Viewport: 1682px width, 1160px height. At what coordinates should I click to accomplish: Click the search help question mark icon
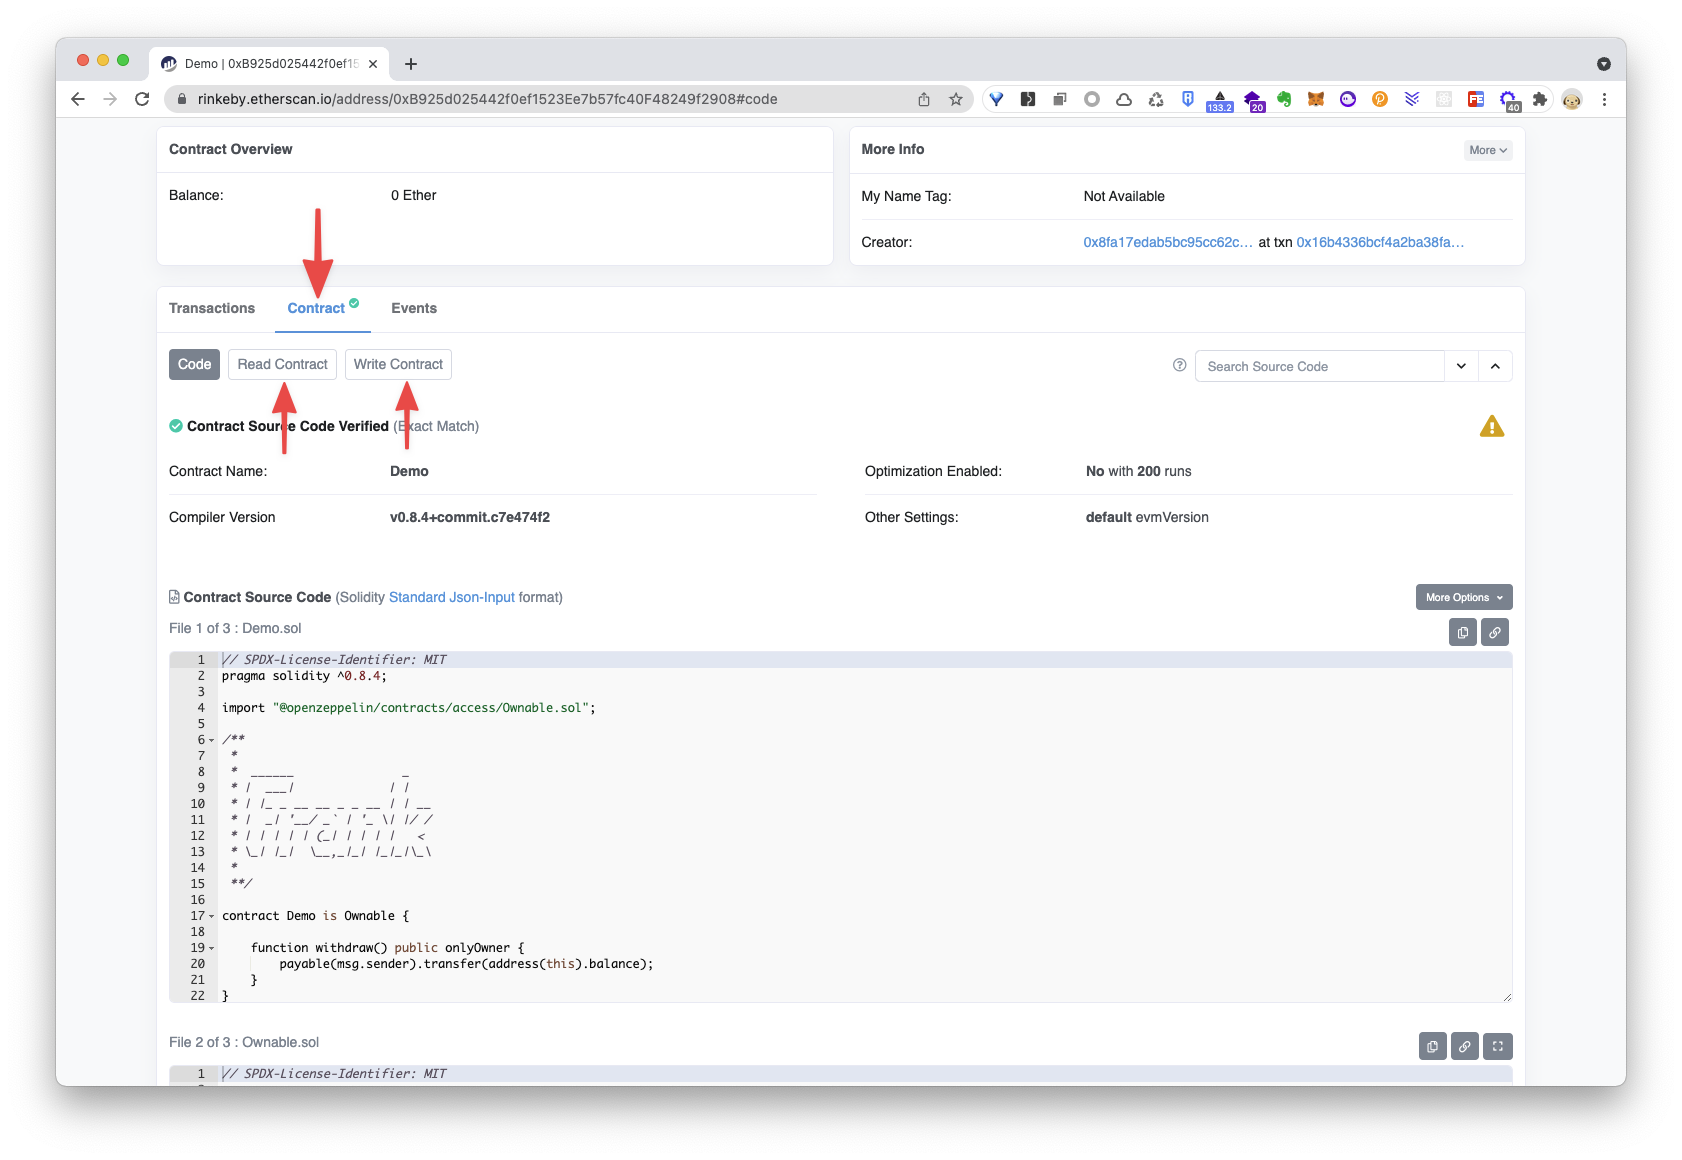(x=1179, y=365)
